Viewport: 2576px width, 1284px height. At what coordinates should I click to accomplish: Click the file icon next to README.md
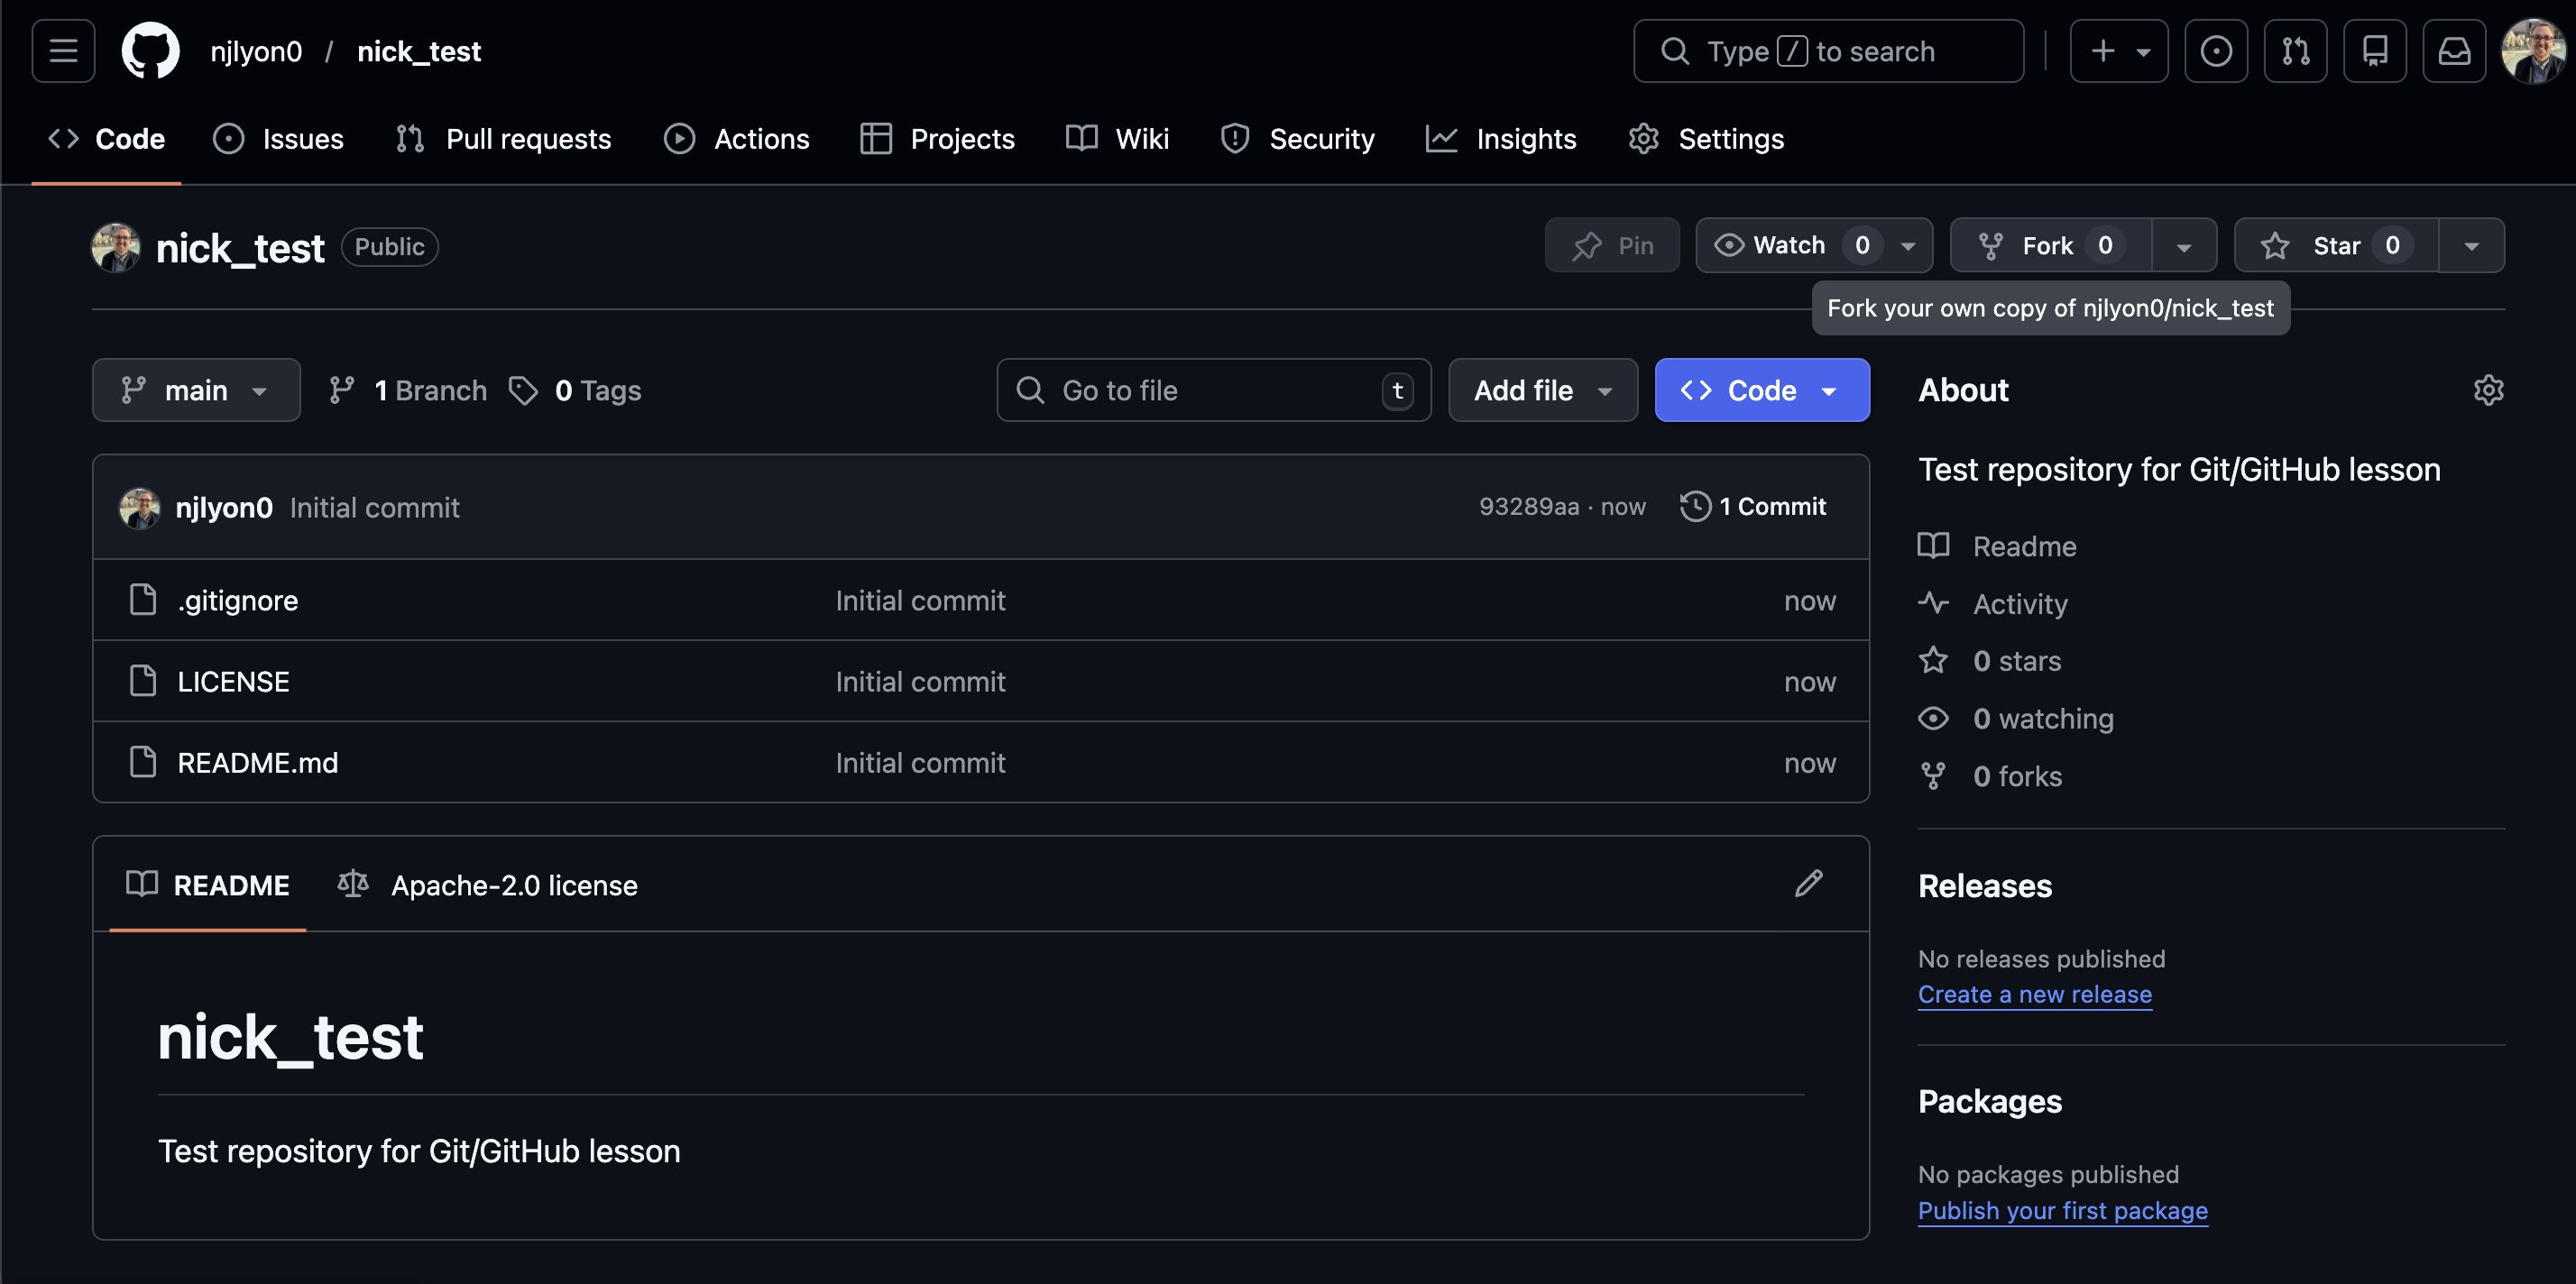click(x=143, y=762)
